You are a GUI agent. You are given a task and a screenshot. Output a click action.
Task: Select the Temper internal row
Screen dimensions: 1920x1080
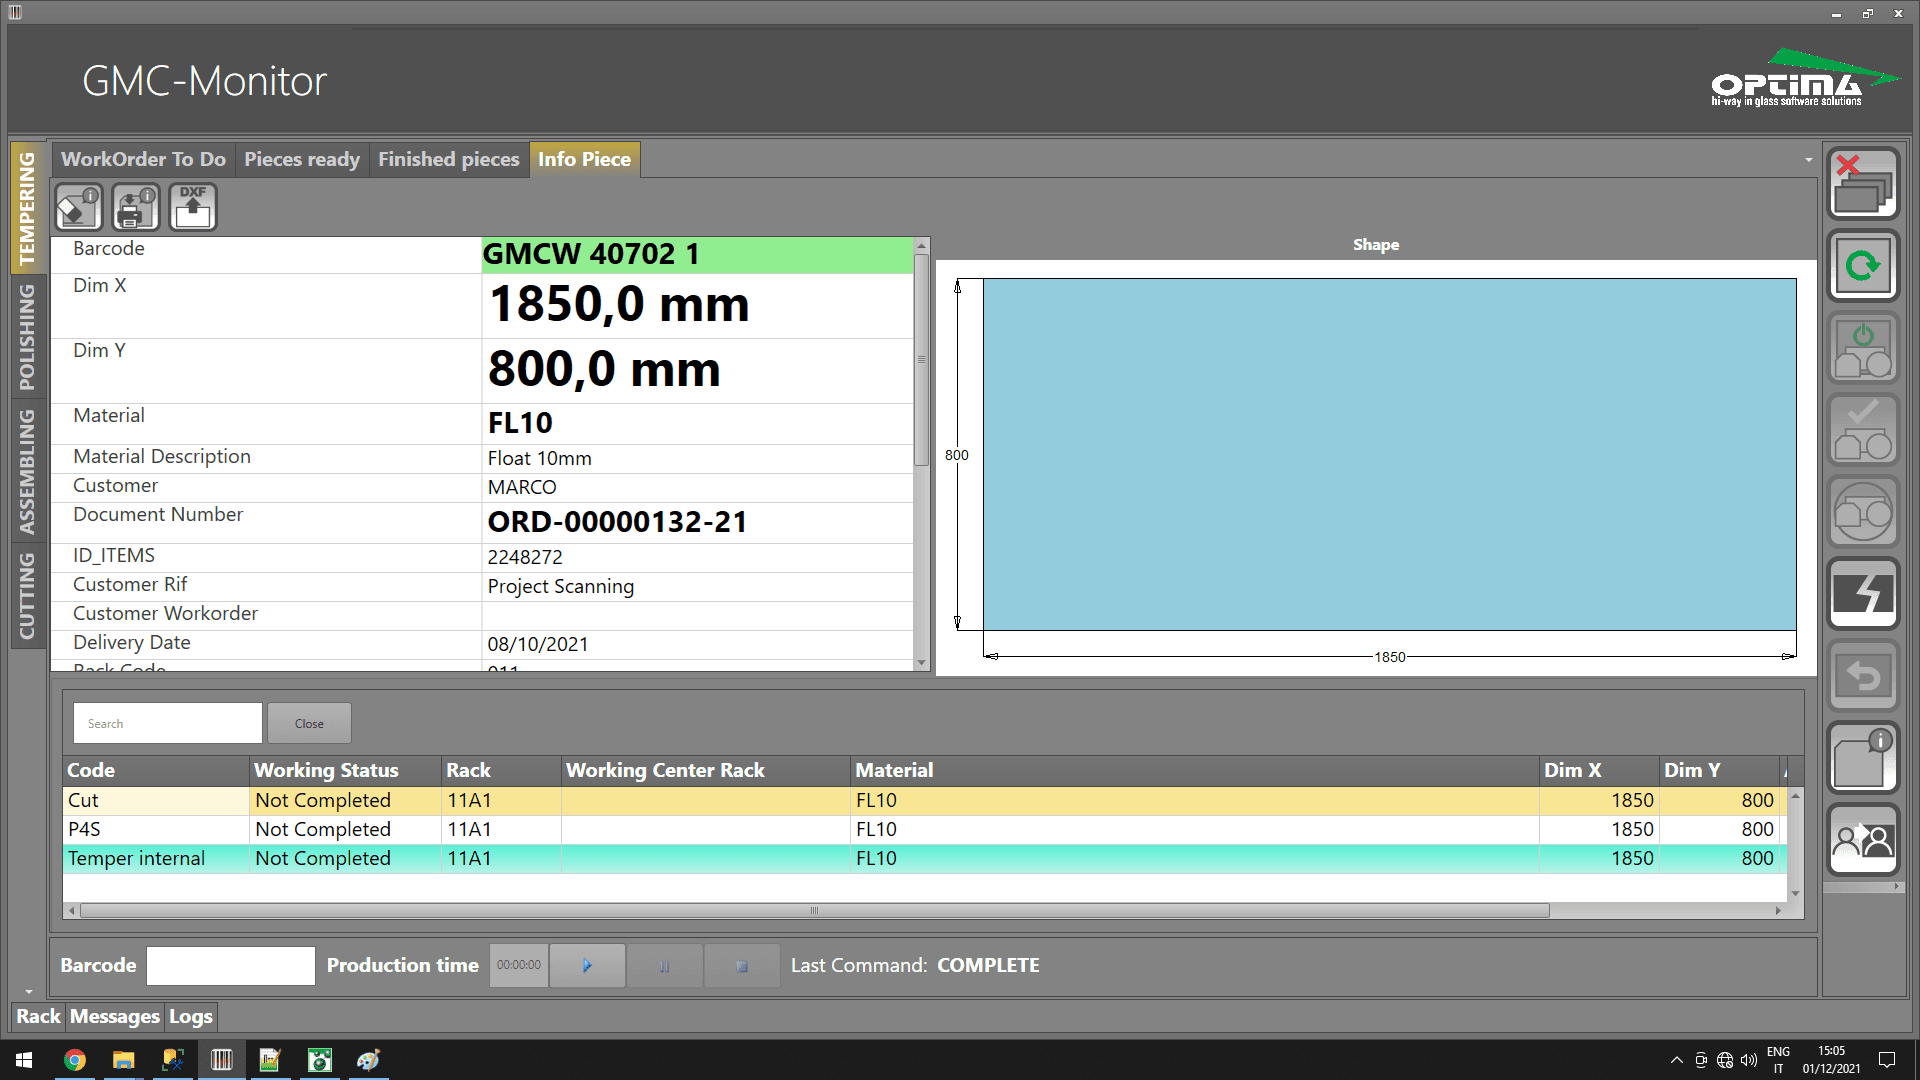click(925, 858)
